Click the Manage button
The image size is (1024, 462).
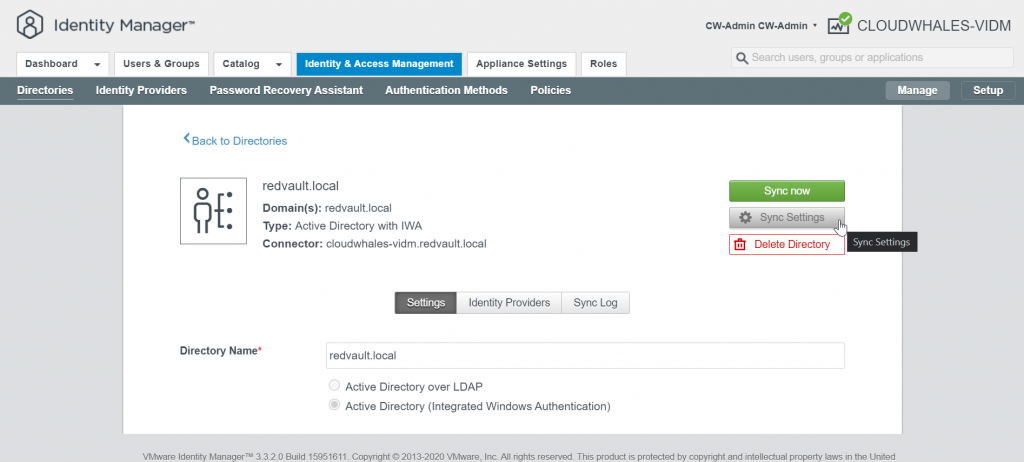coord(918,90)
